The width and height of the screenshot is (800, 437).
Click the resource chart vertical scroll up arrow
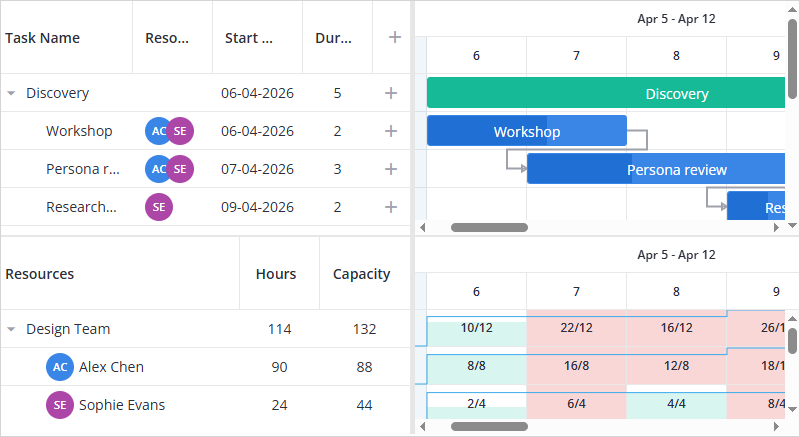(792, 319)
